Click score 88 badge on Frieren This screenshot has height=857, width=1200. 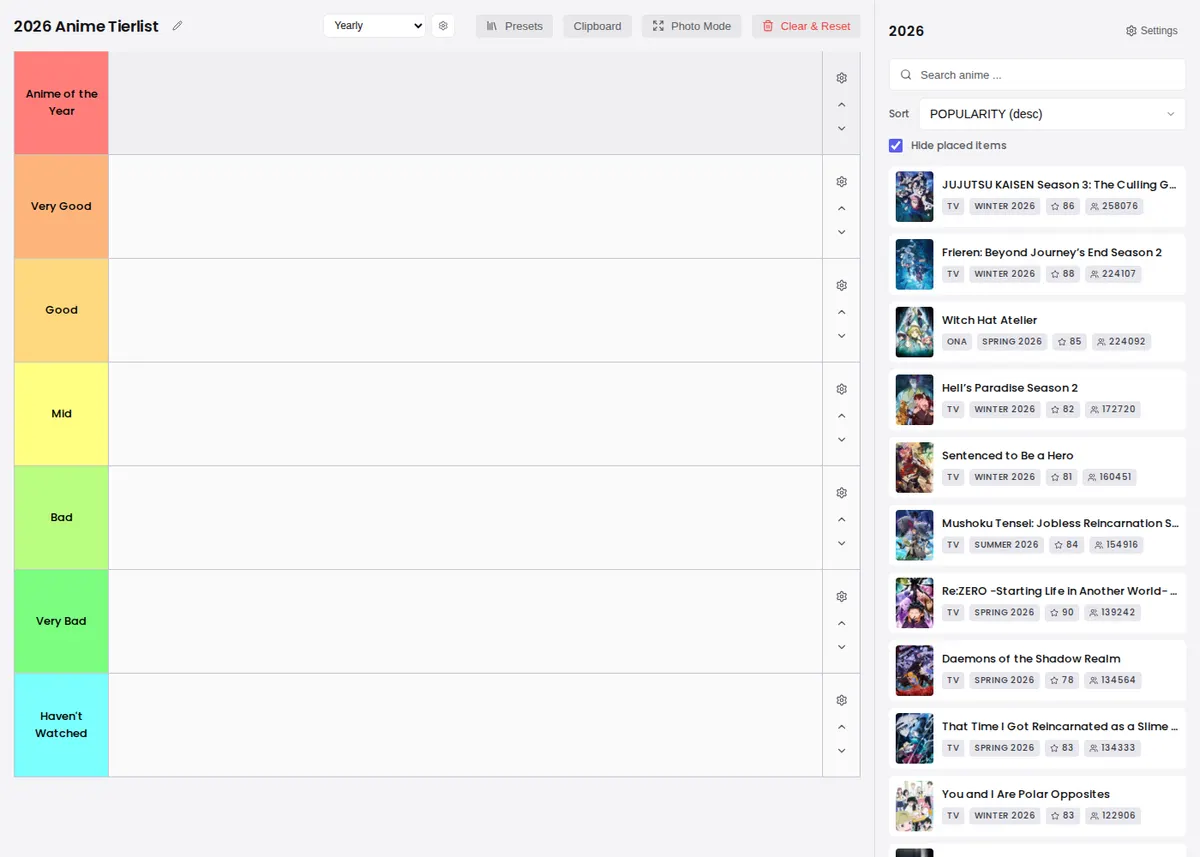coord(1063,274)
